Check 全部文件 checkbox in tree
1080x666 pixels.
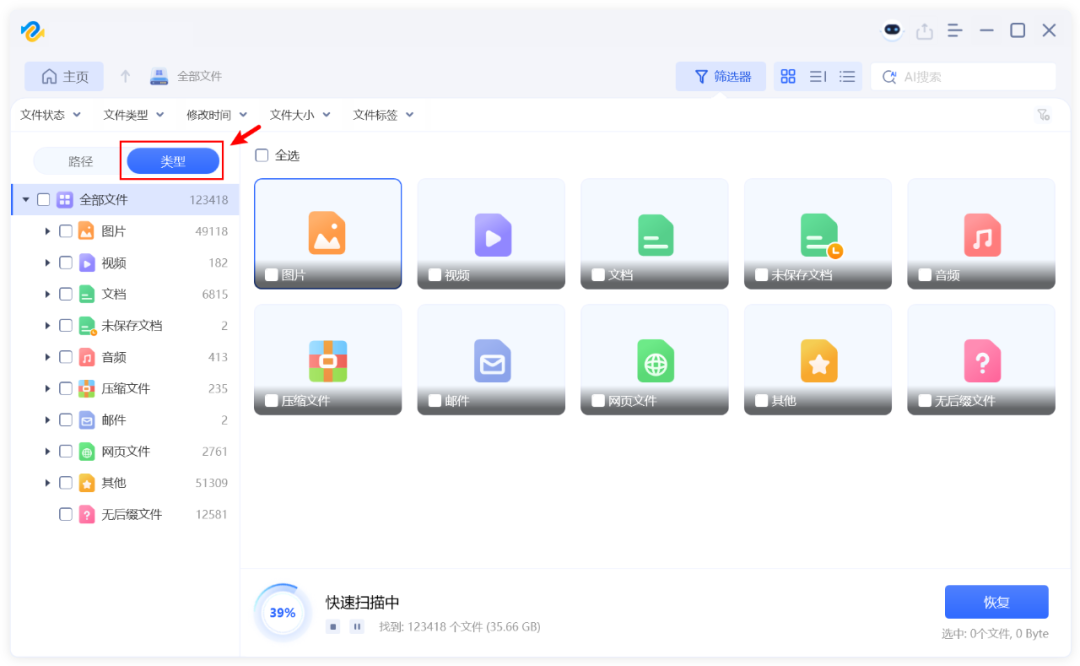43,200
